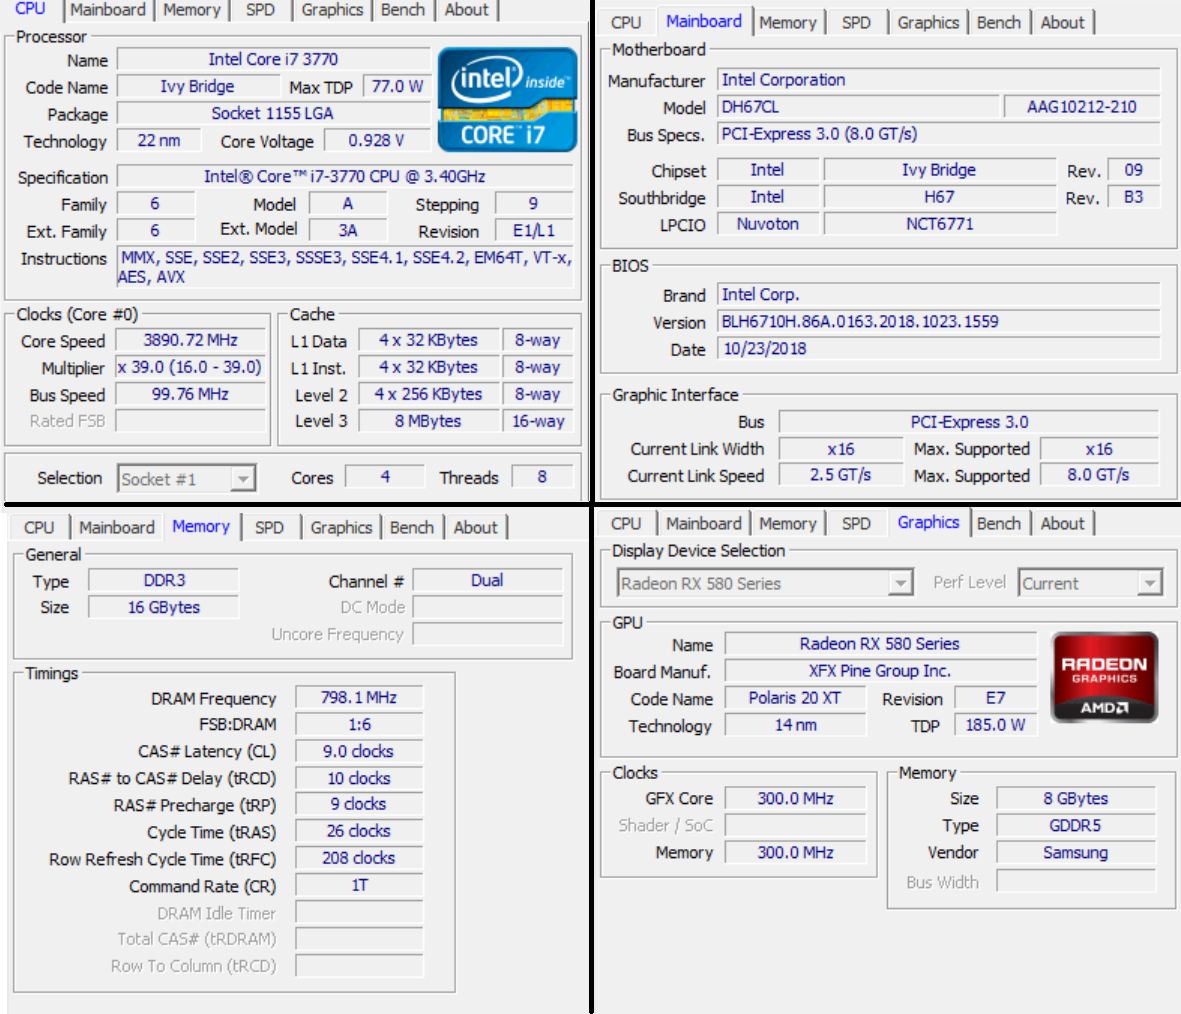The image size is (1181, 1014).
Task: Click the code name value 'Ivy Bridge' in CPU panel
Action: (x=197, y=86)
